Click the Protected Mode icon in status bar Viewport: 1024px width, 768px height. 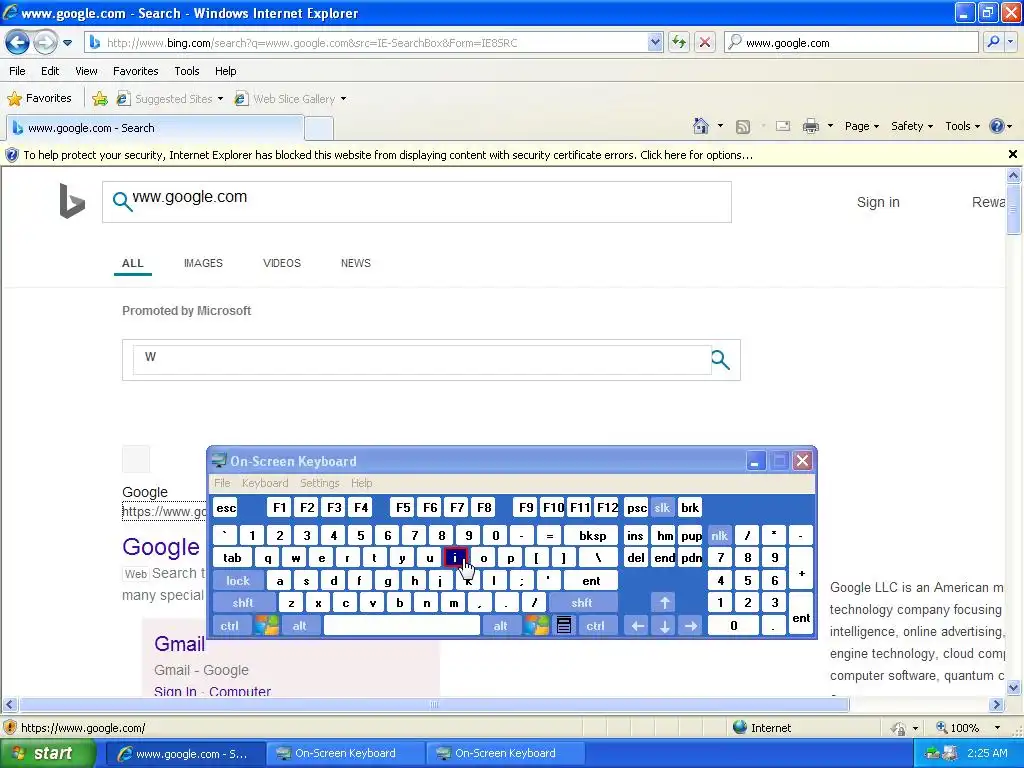click(x=898, y=728)
